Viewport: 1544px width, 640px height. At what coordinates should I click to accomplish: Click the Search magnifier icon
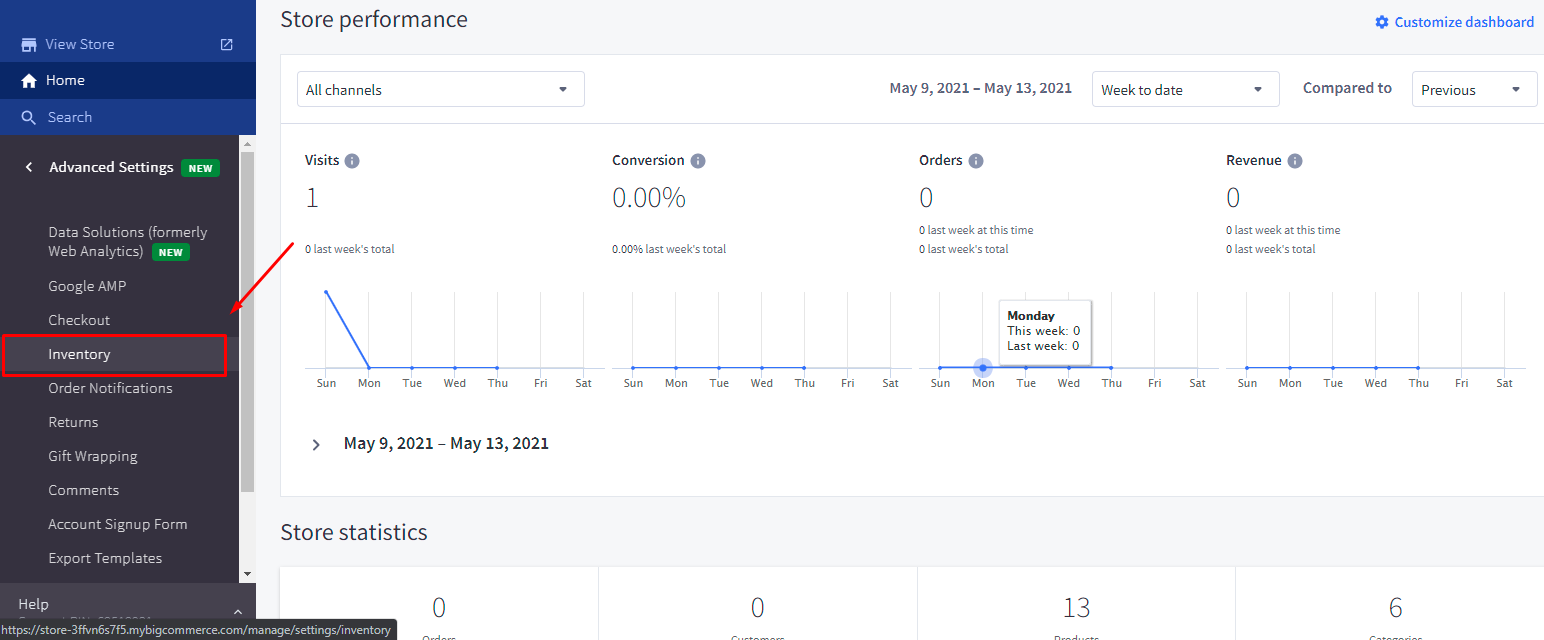[x=29, y=118]
